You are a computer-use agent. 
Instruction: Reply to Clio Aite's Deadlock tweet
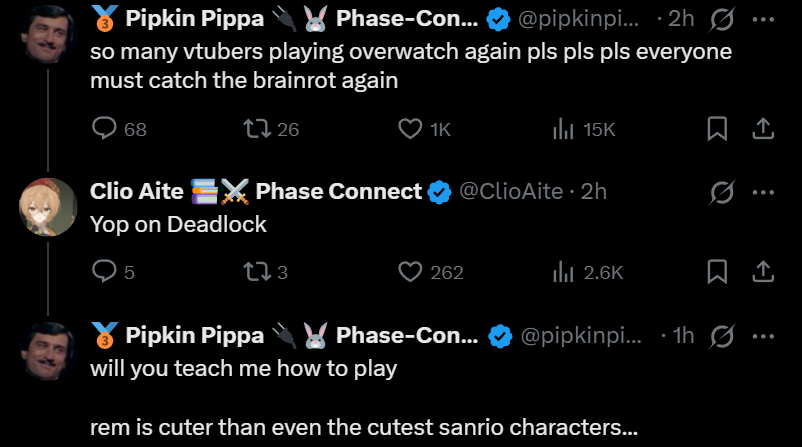[x=105, y=271]
